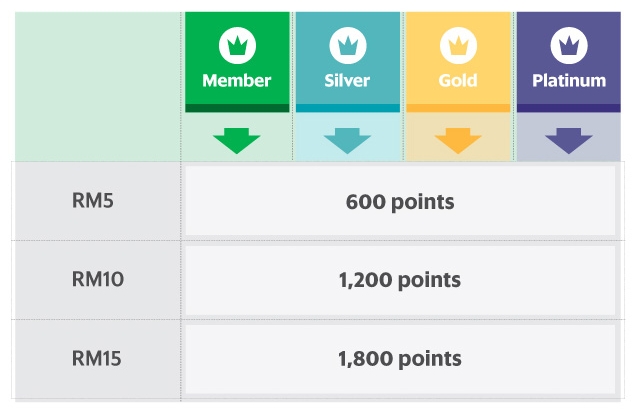The width and height of the screenshot is (635, 417).
Task: Click the teal arrow under Silver
Action: coord(347,140)
